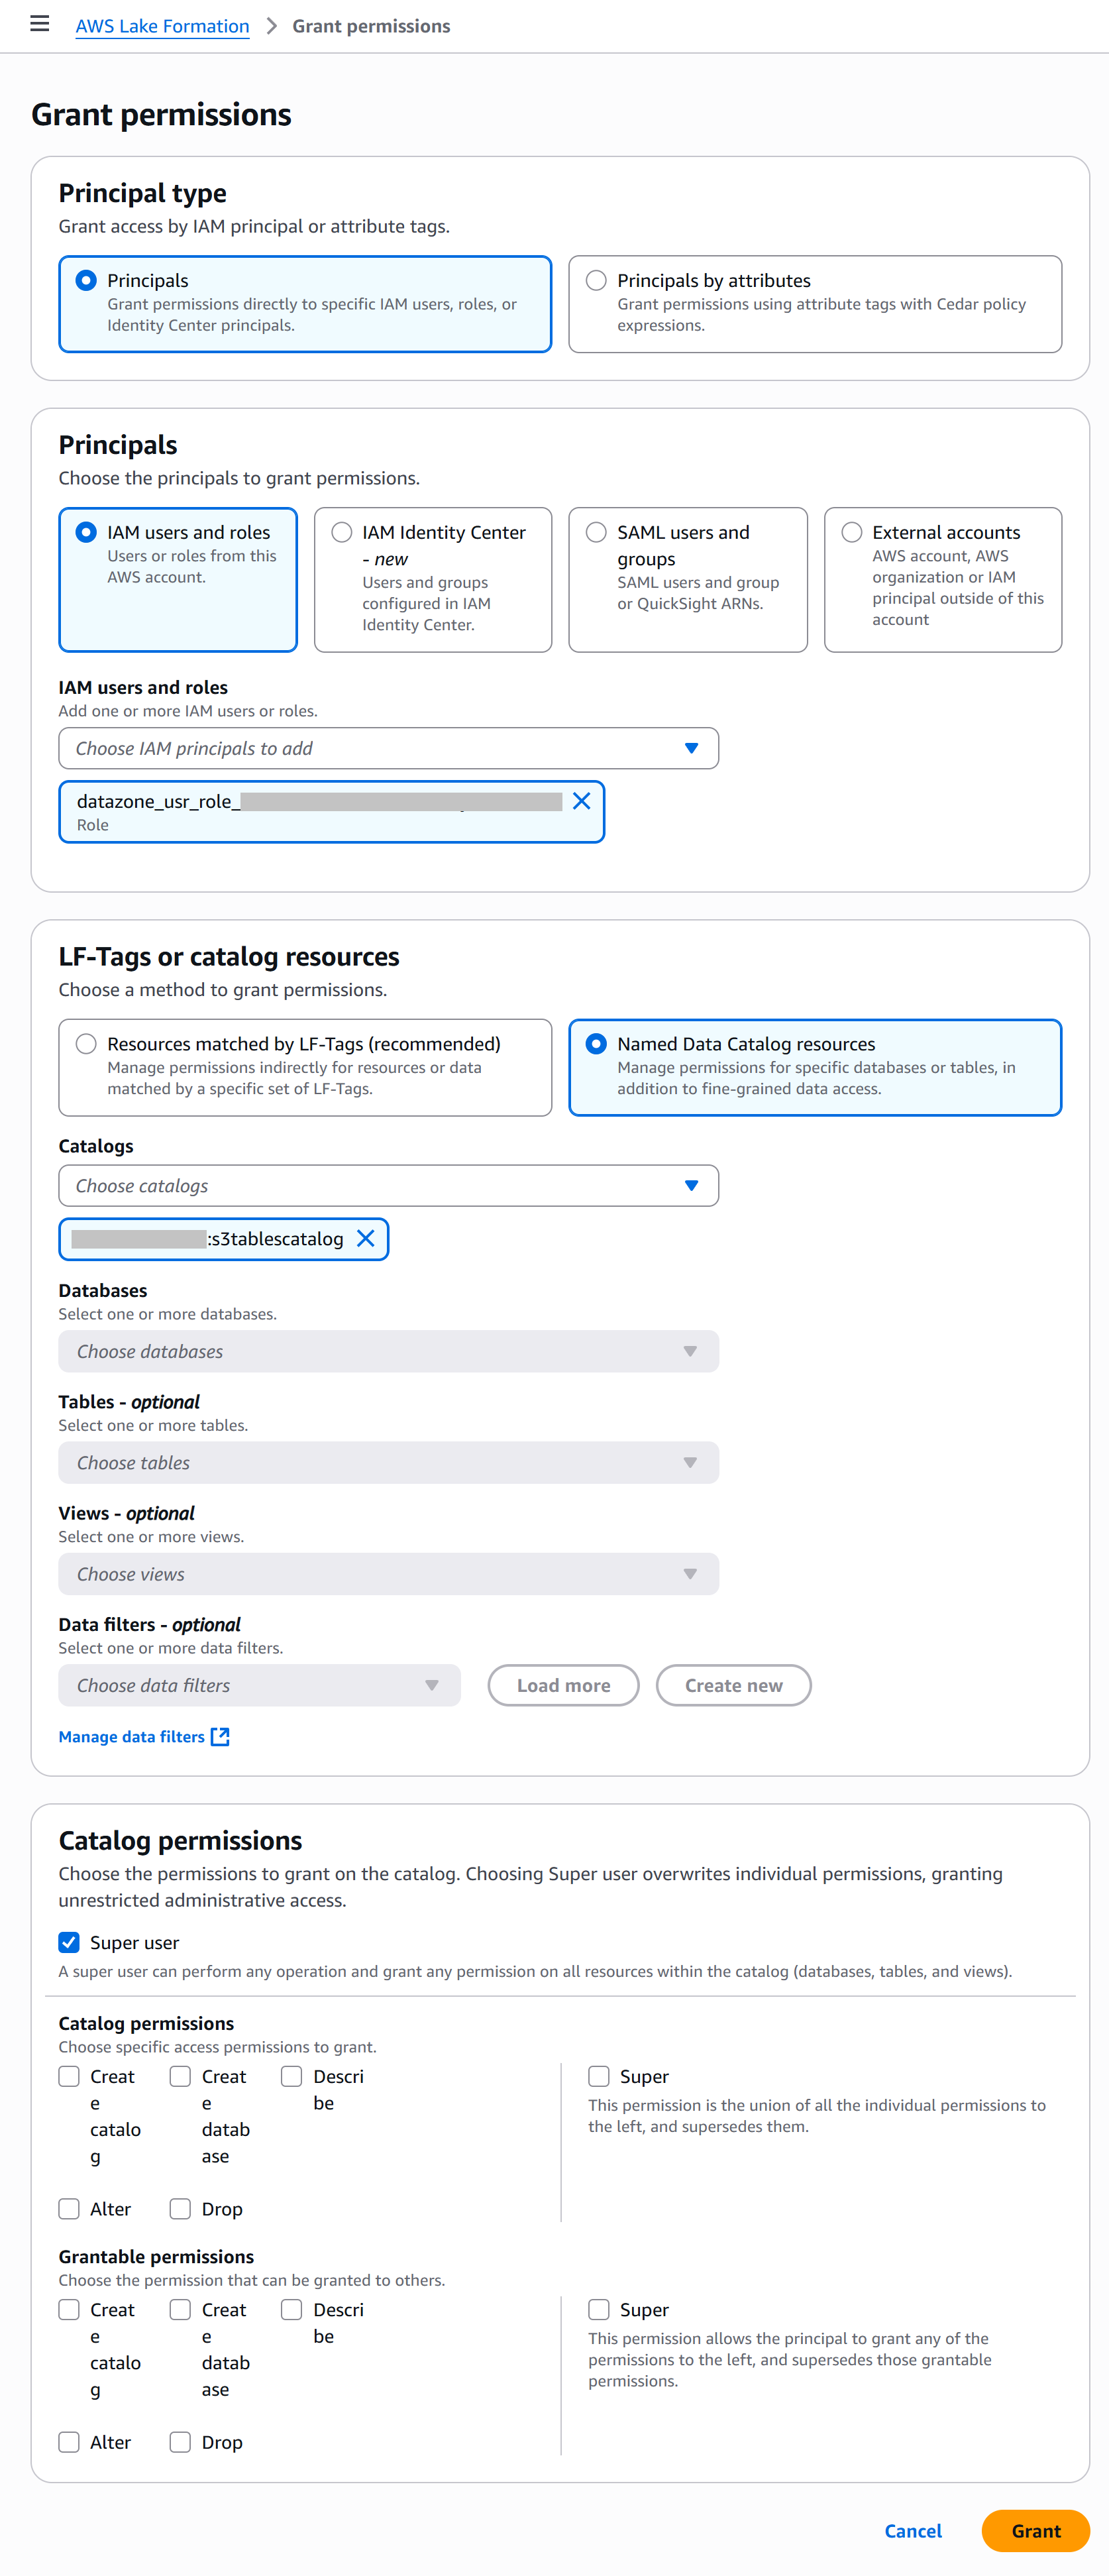The width and height of the screenshot is (1109, 2576).
Task: Check Alter under Catalog permissions
Action: click(x=69, y=2208)
